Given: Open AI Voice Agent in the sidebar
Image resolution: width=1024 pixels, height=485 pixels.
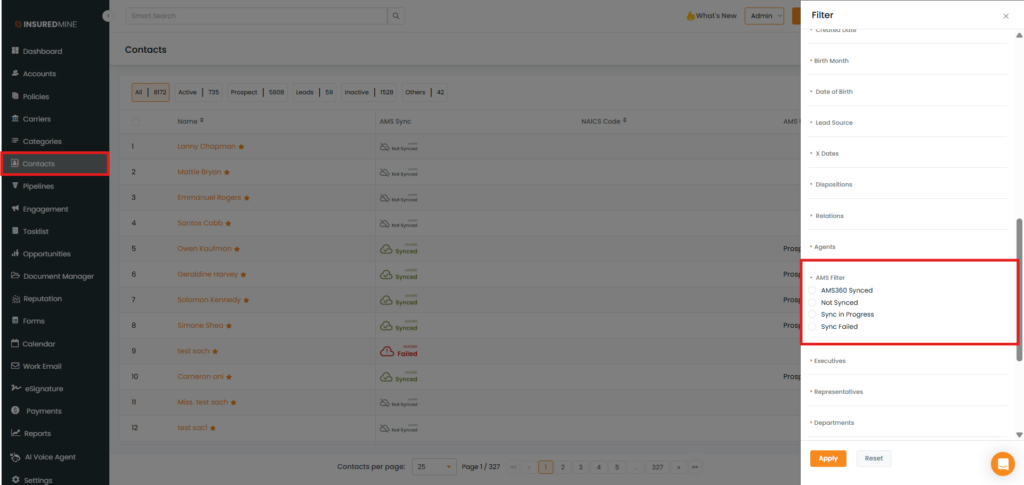Looking at the screenshot, I should [x=48, y=457].
